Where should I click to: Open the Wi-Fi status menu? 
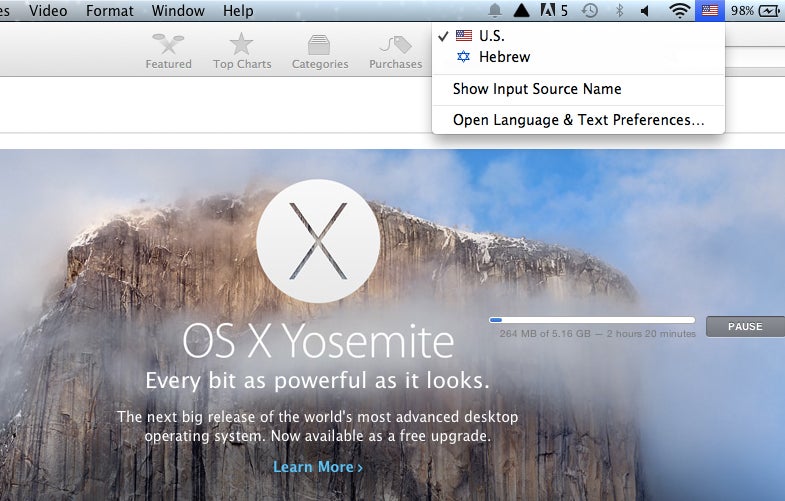679,11
